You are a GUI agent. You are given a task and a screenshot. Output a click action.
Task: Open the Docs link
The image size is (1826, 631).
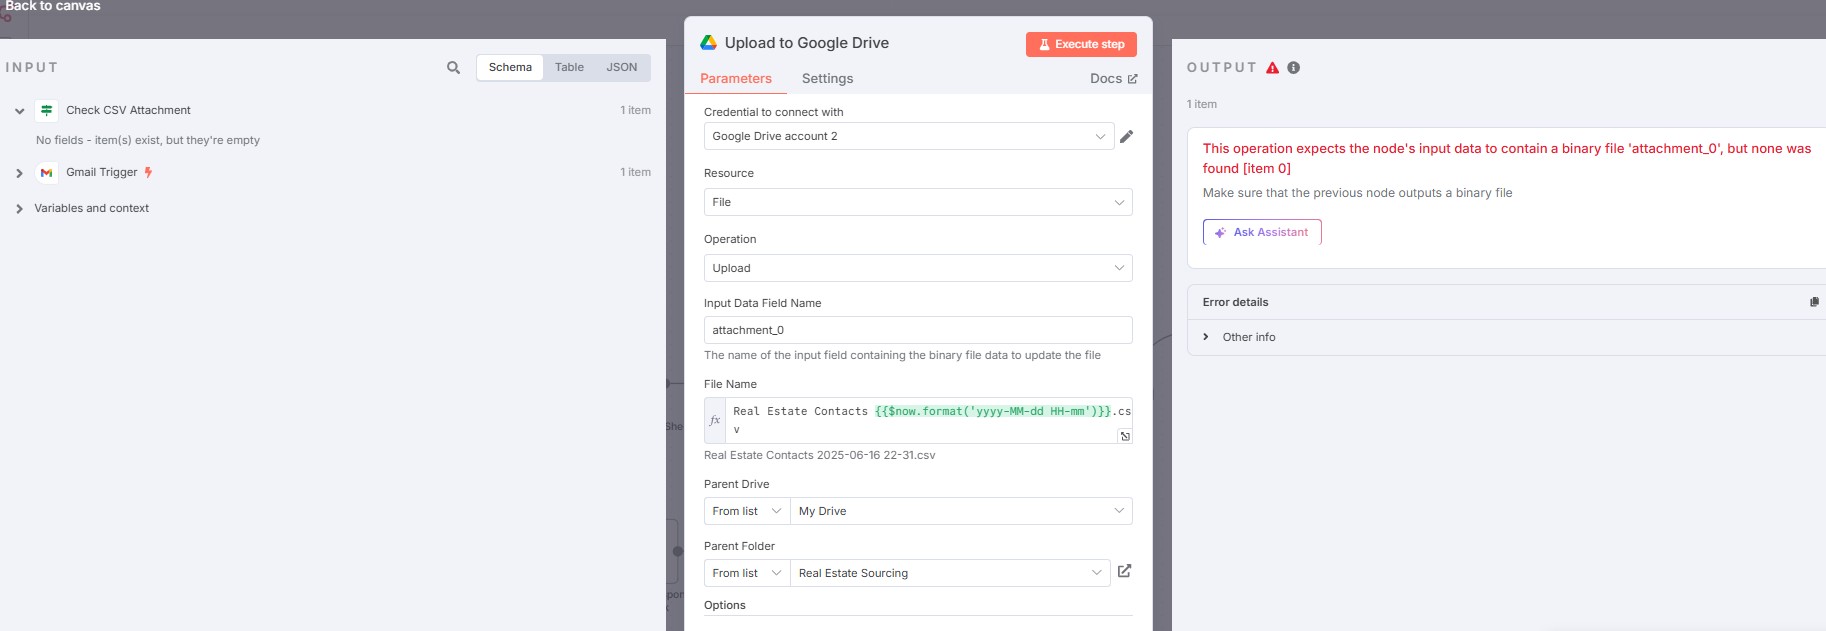pos(1113,79)
